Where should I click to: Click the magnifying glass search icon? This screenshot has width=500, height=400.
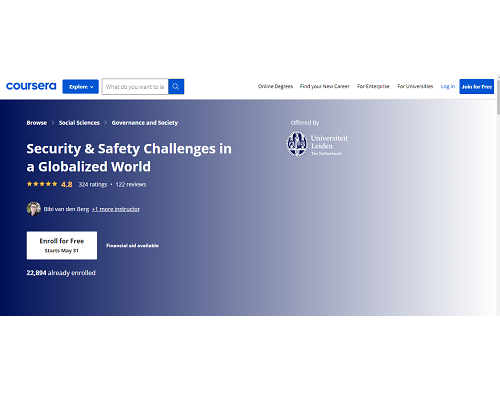point(176,87)
